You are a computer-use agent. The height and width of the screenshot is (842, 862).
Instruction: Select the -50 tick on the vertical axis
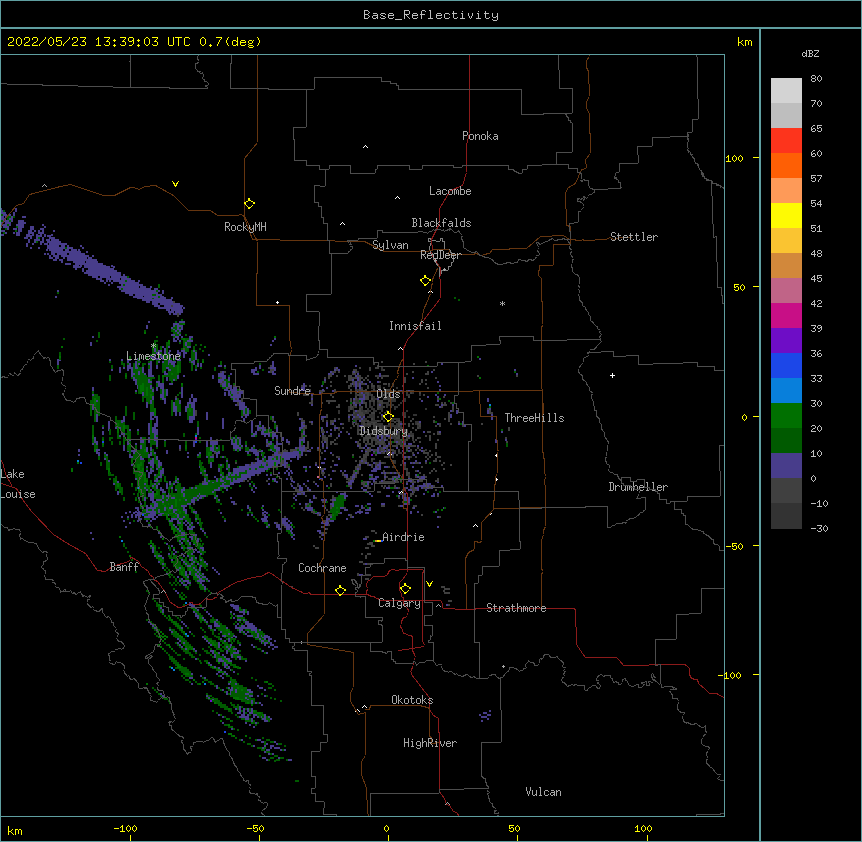tap(734, 546)
